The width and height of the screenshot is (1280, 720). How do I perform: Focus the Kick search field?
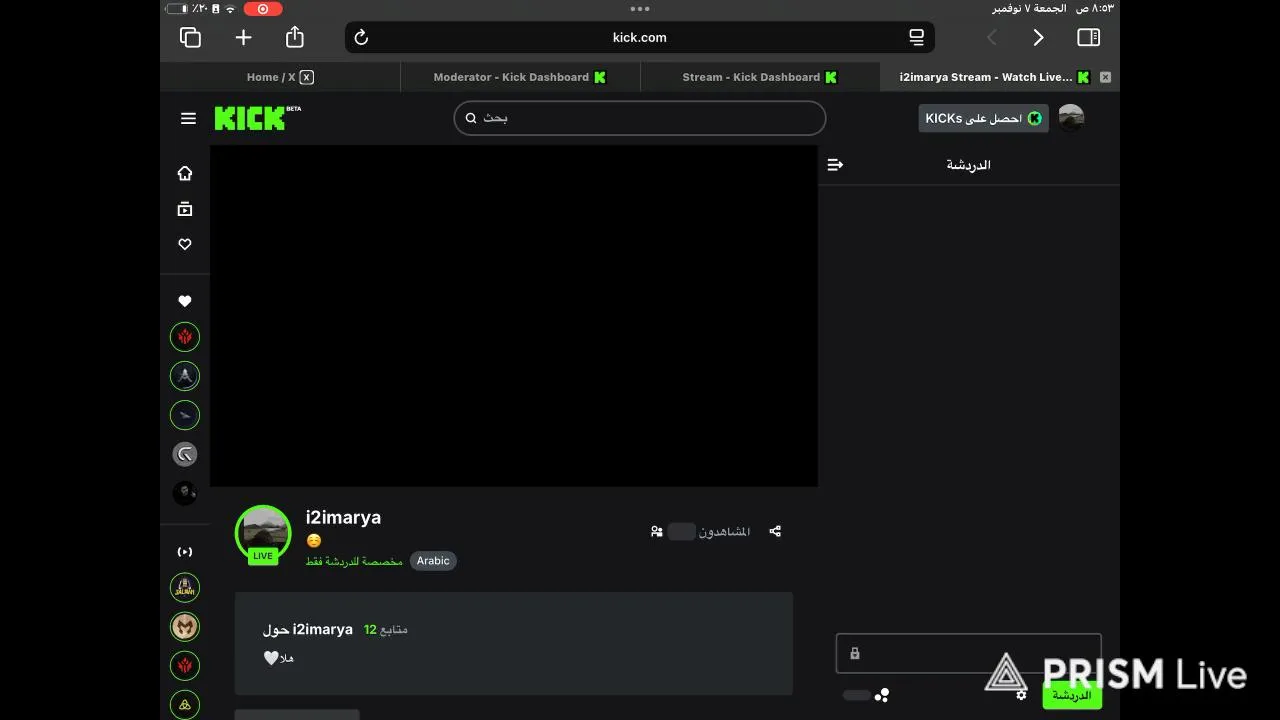(640, 118)
